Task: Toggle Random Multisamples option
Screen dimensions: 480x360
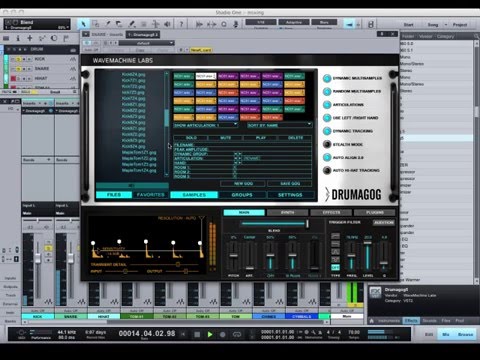Action: pyautogui.click(x=327, y=91)
